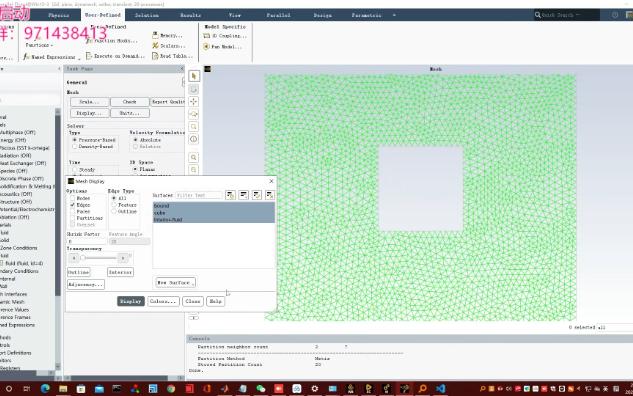Switch to the Solution ribbon tab
This screenshot has height=396, width=633.
[x=147, y=15]
